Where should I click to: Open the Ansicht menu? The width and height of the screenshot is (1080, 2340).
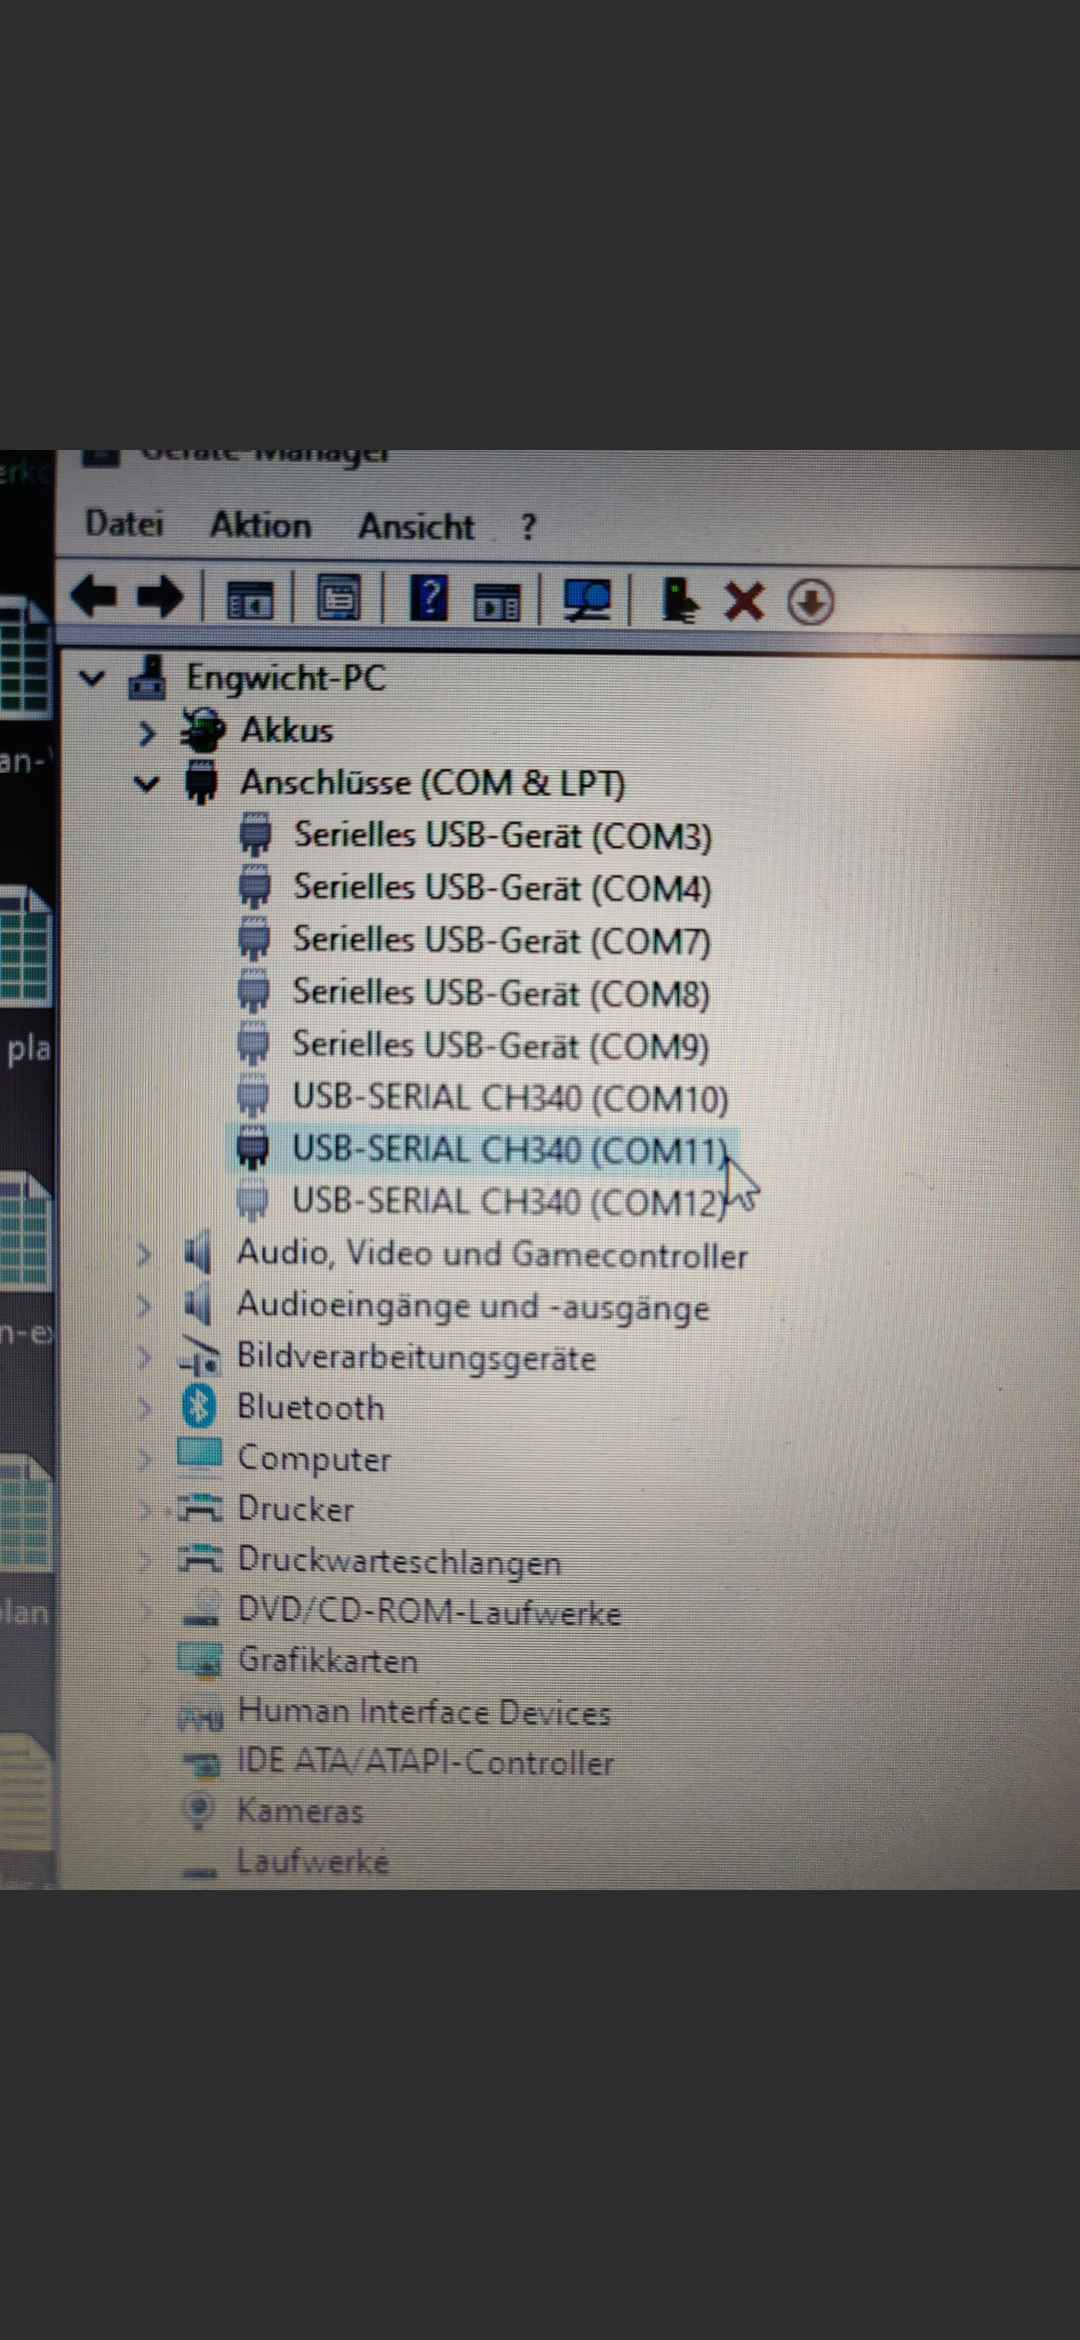[x=416, y=526]
